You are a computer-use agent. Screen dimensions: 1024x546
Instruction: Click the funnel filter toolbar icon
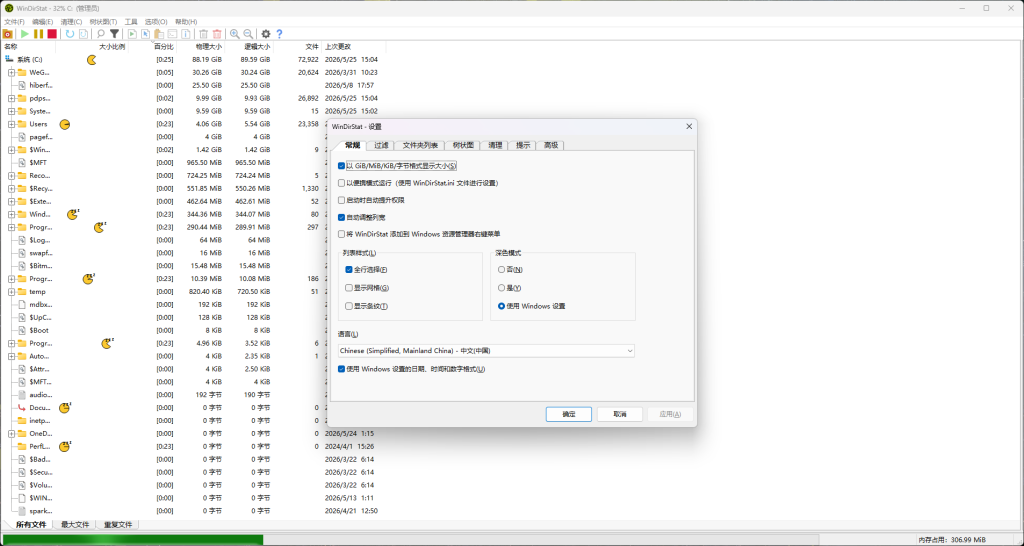[114, 34]
